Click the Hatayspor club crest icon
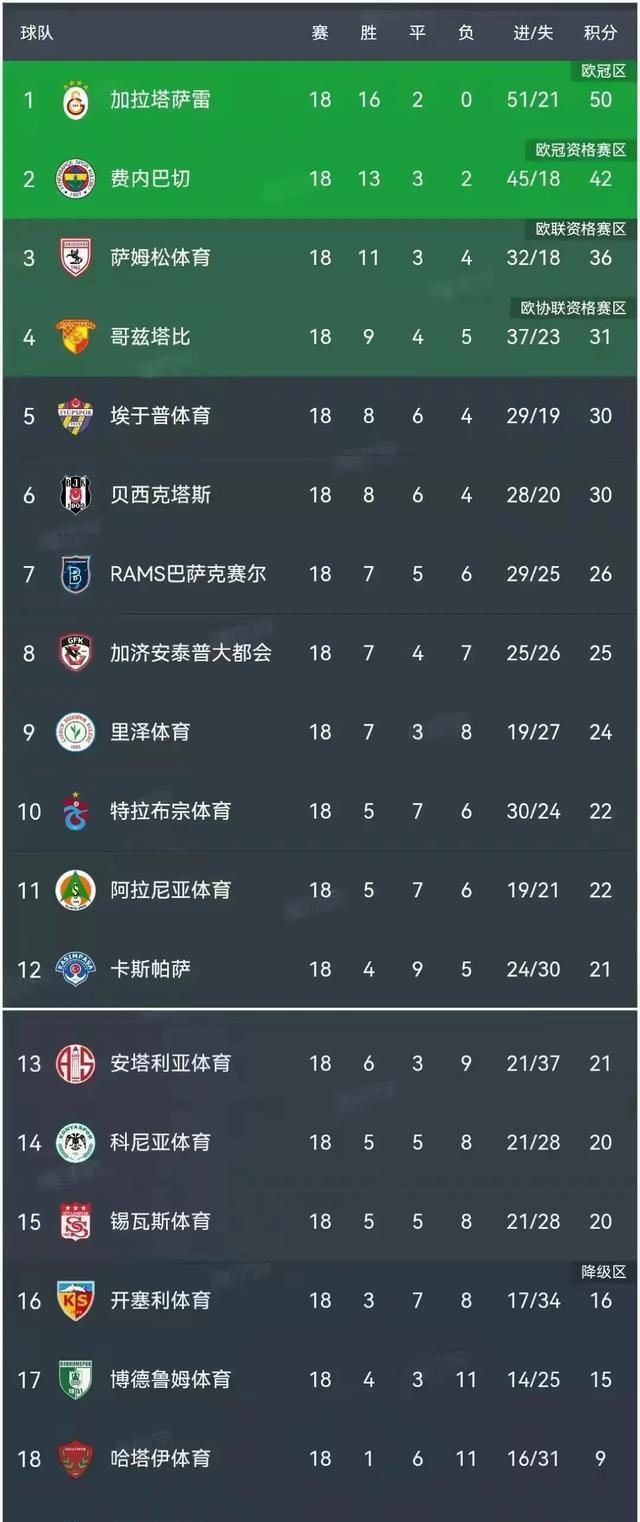 point(75,1458)
